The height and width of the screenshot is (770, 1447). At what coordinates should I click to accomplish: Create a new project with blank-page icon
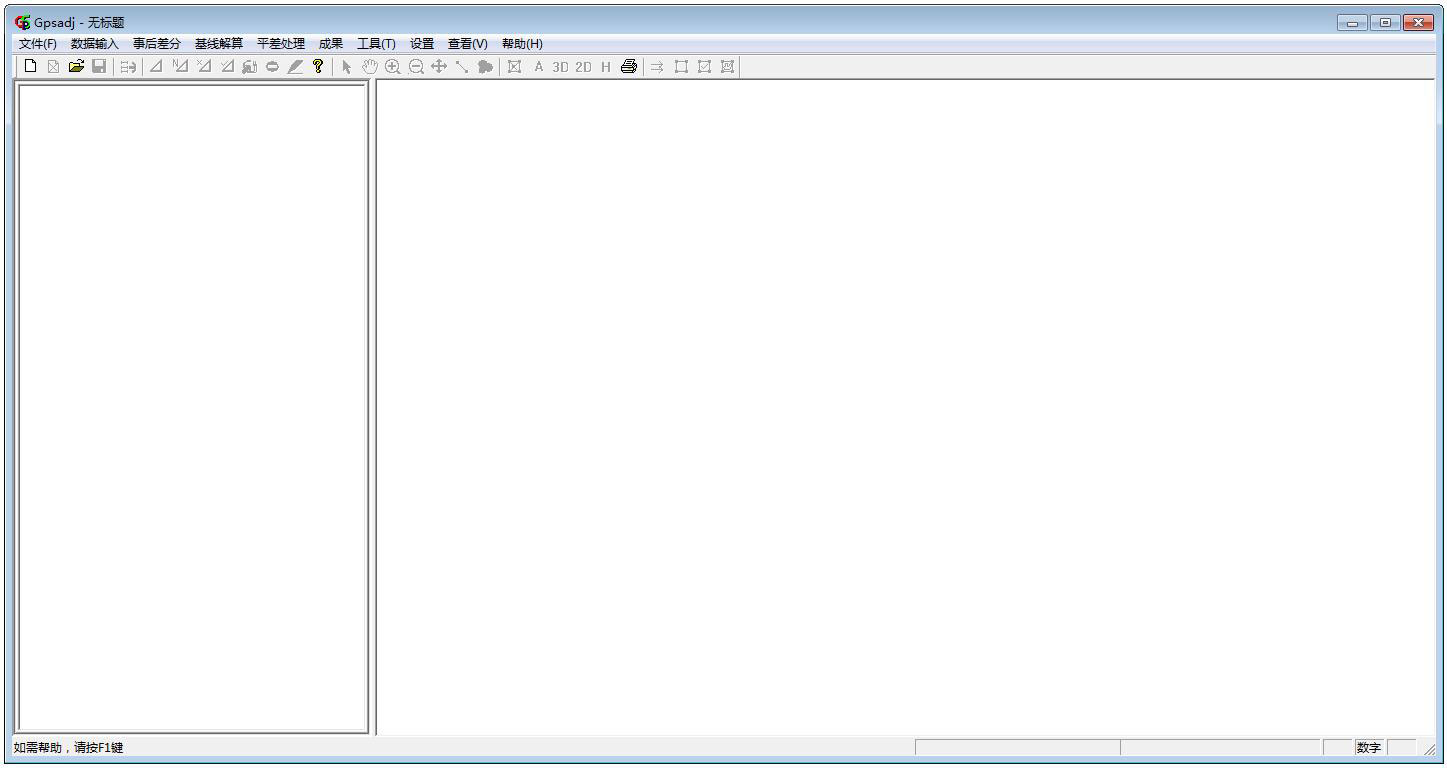tap(31, 67)
